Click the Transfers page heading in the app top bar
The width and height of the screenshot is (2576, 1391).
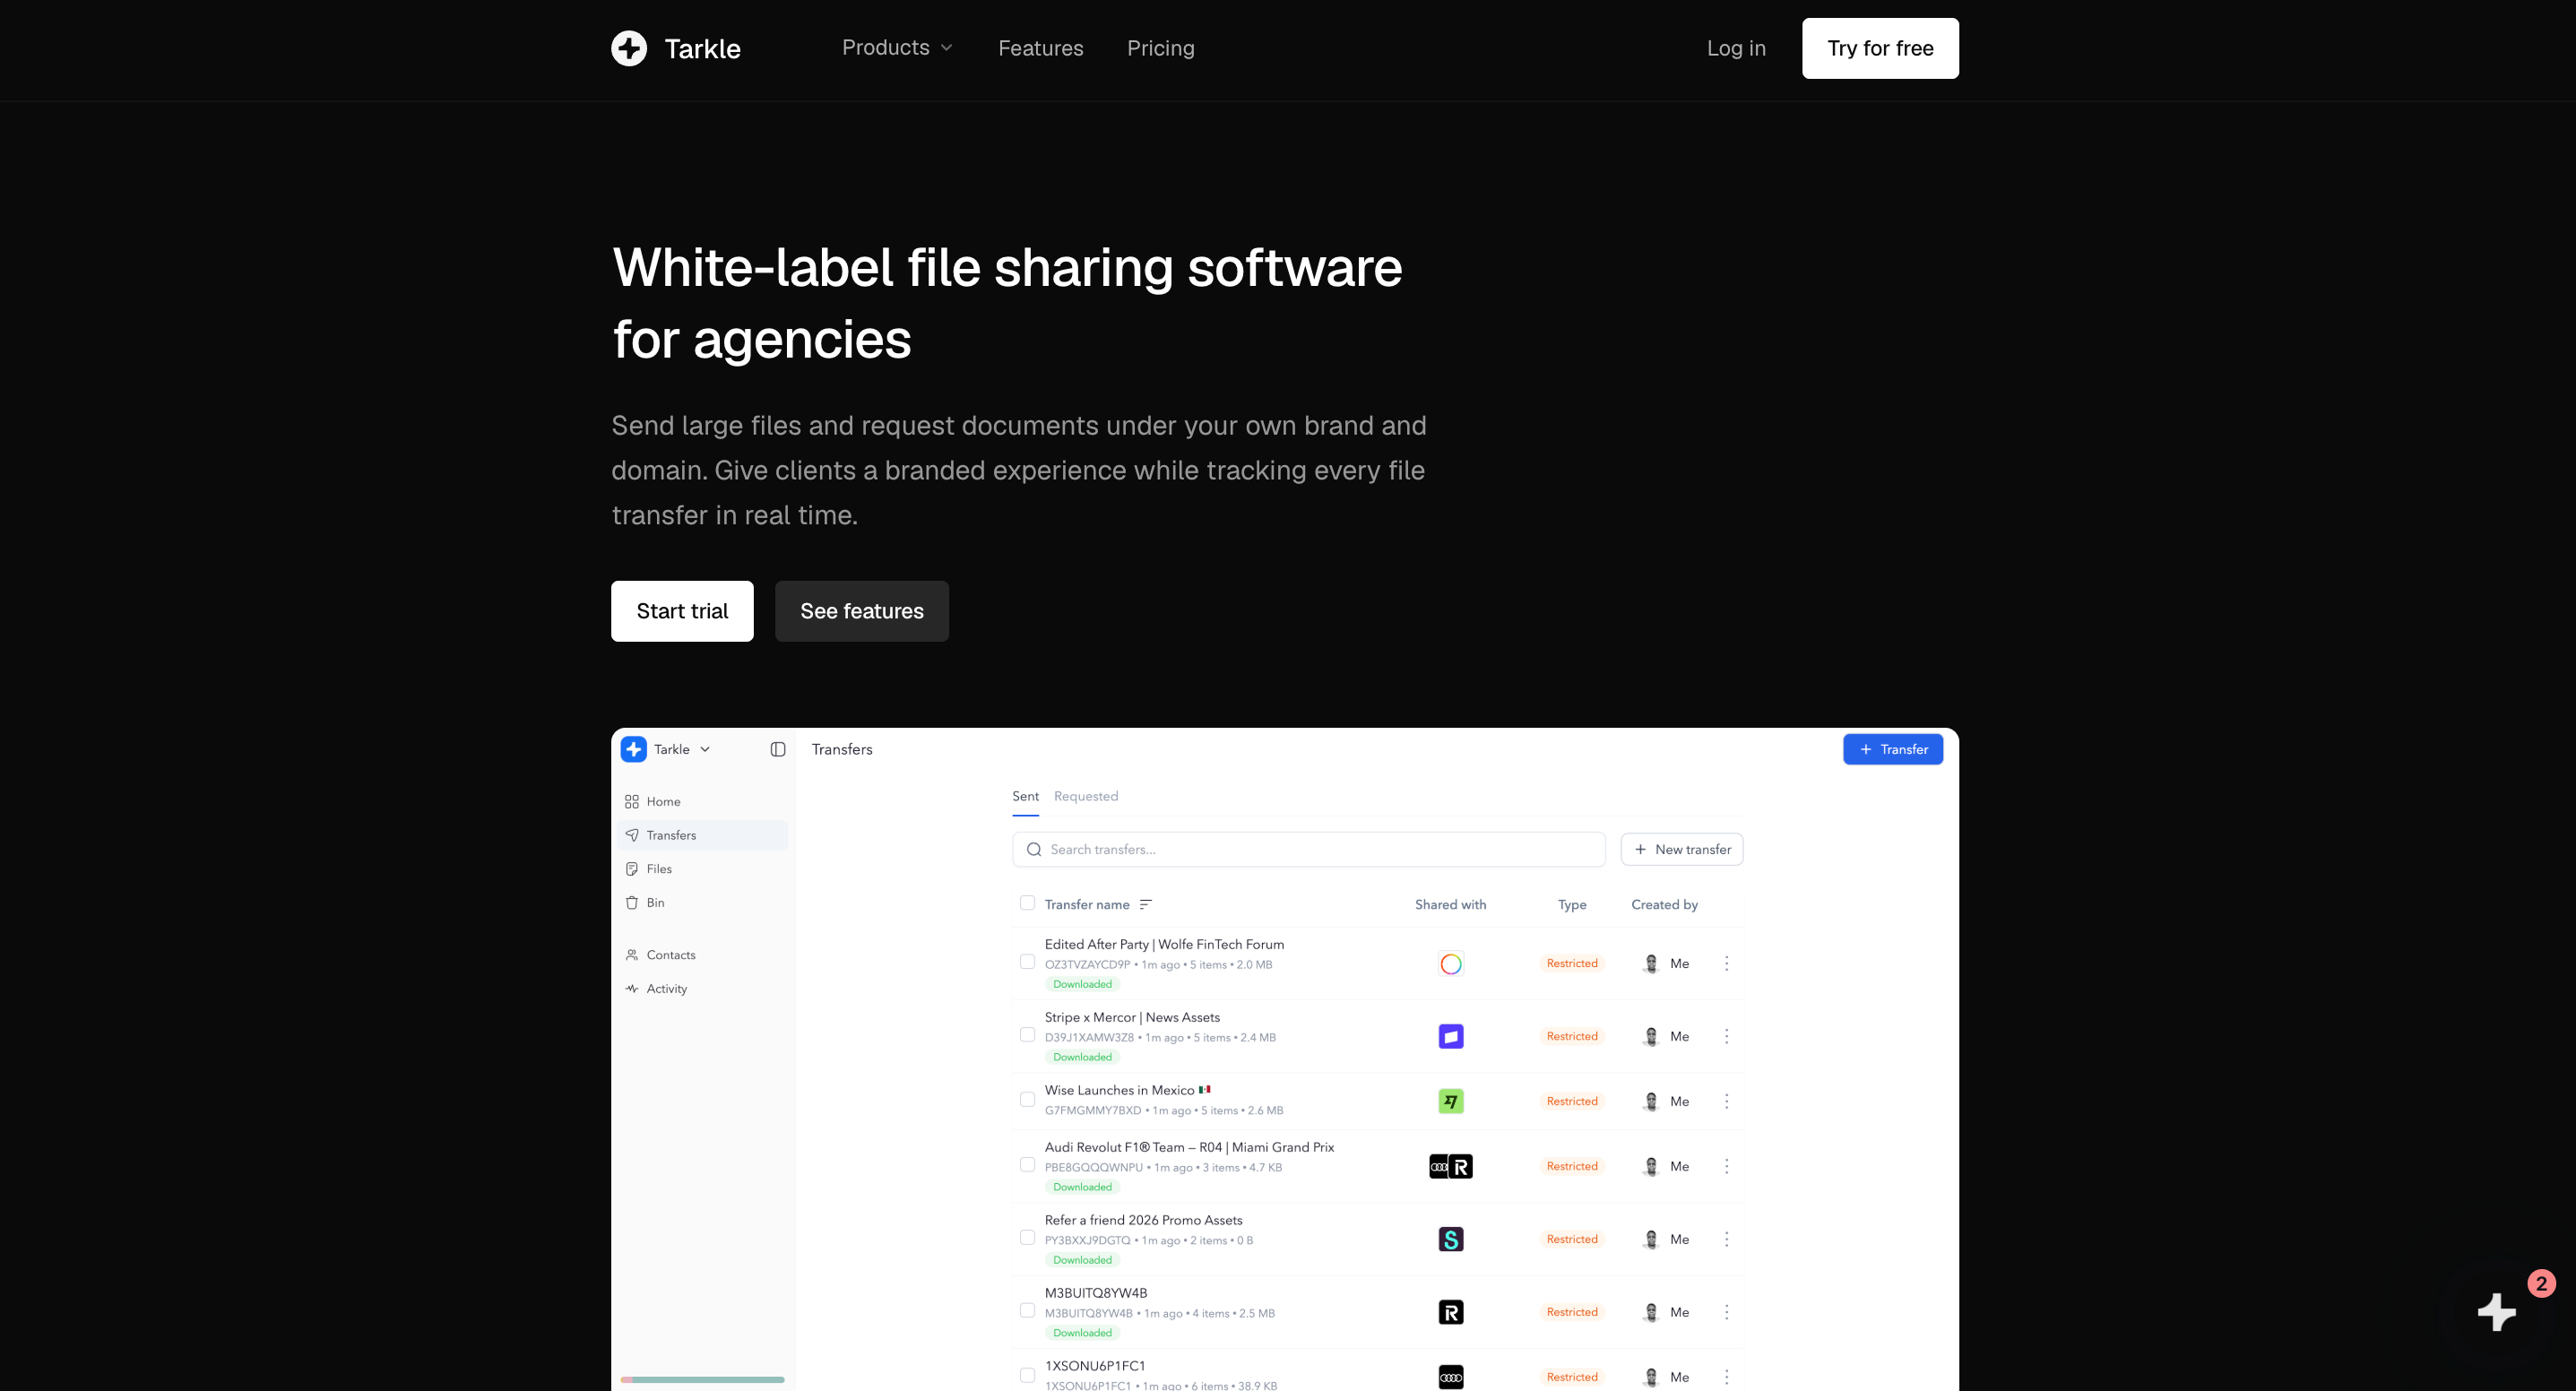tap(842, 749)
